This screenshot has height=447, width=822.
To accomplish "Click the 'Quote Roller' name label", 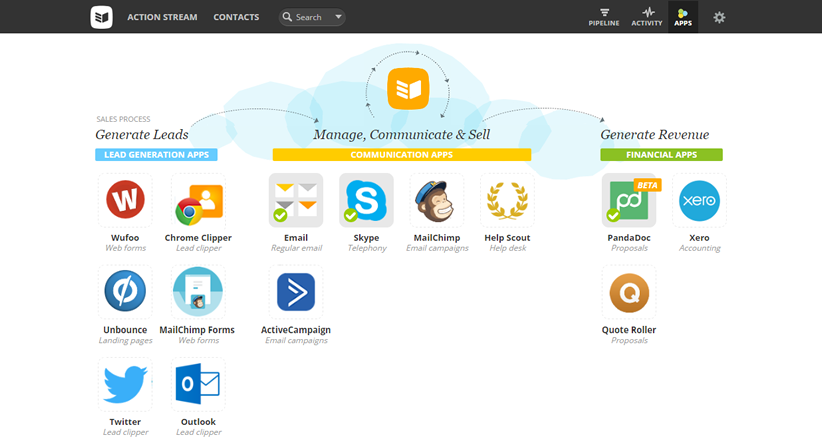I will 629,330.
